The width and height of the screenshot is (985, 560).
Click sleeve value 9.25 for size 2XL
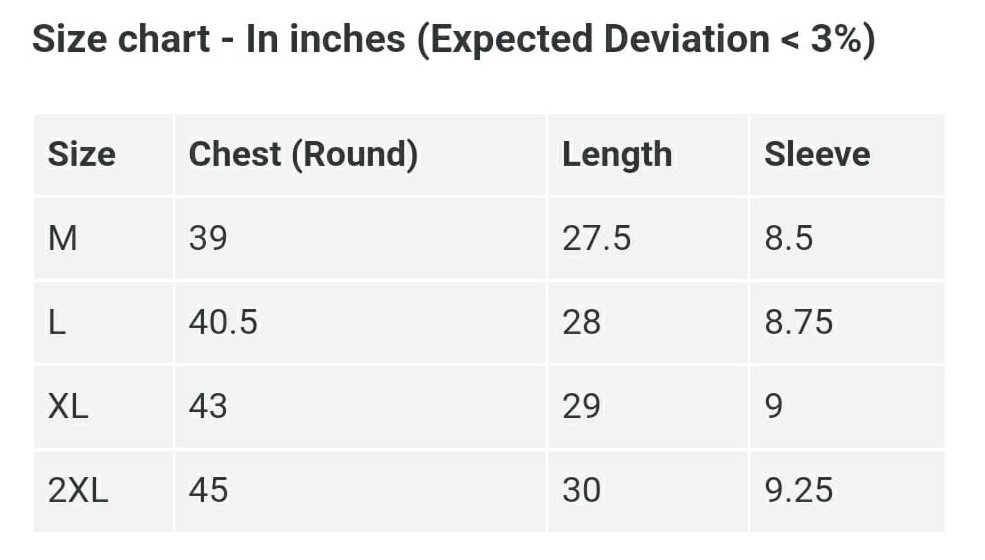click(x=798, y=490)
